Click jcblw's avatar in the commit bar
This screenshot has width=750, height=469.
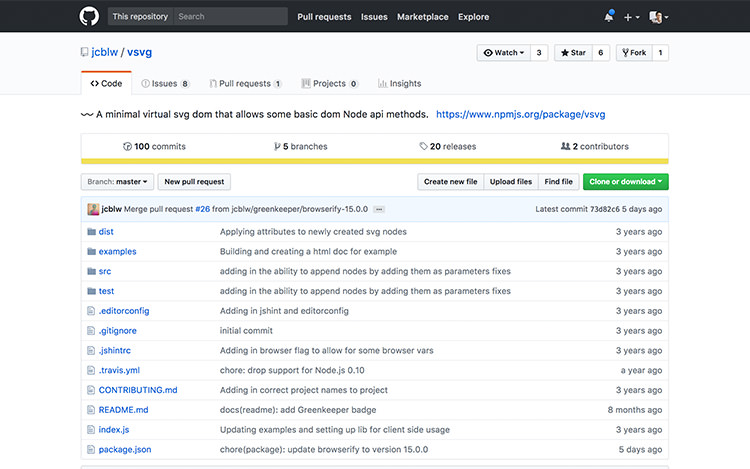(x=93, y=209)
